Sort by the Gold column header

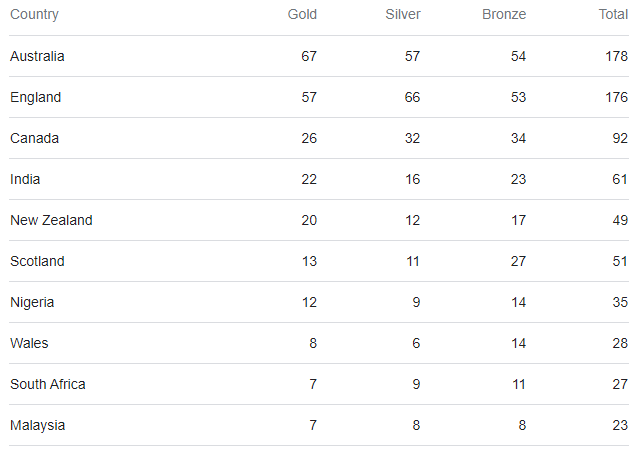click(x=302, y=15)
